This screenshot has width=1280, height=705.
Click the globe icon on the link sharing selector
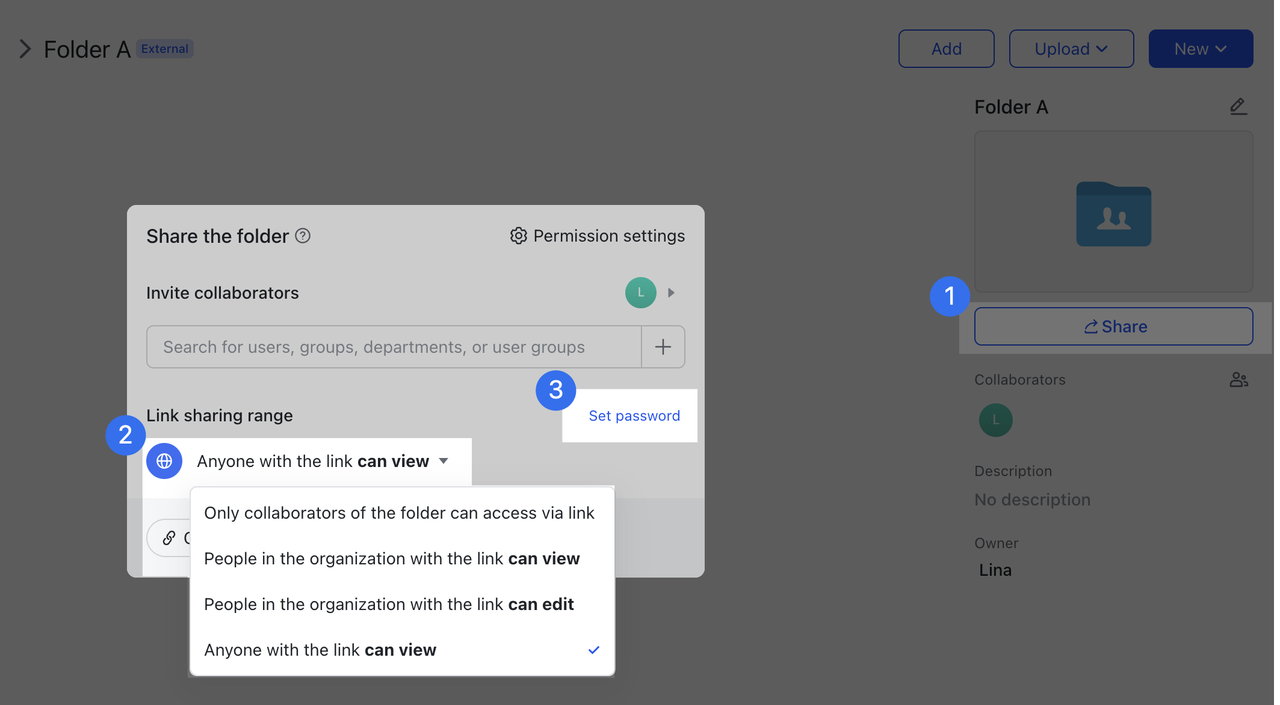[x=164, y=461]
